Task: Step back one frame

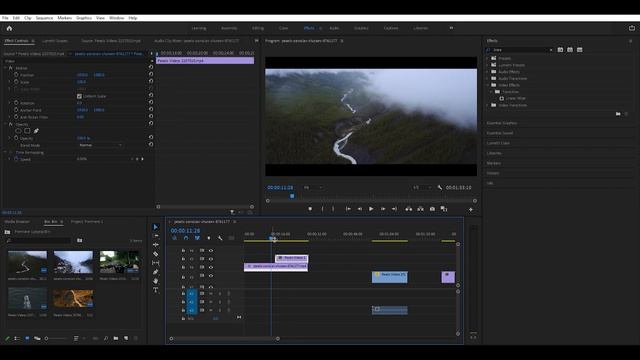Action: tap(360, 209)
